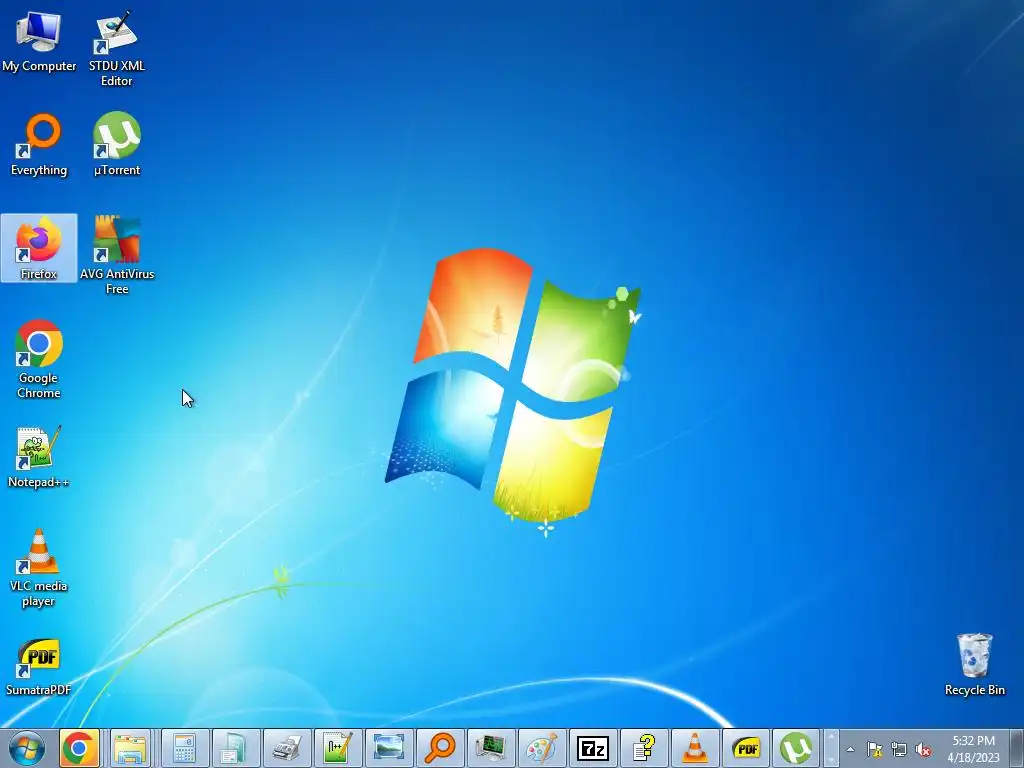Screen dimensions: 1024x768
Task: Open the clock showing 5:32 PM
Action: pyautogui.click(x=973, y=749)
